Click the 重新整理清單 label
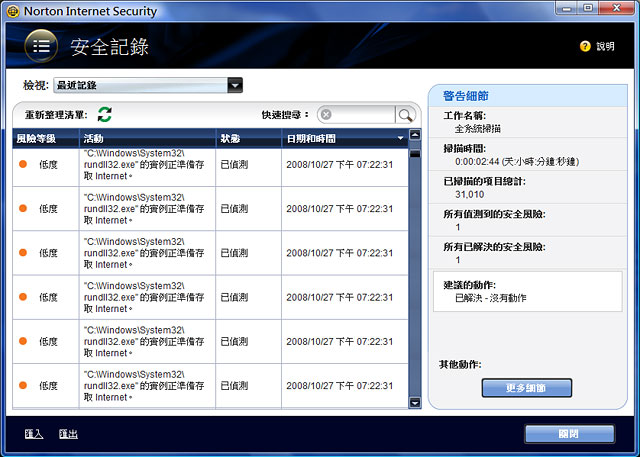This screenshot has height=457, width=640. (56, 115)
